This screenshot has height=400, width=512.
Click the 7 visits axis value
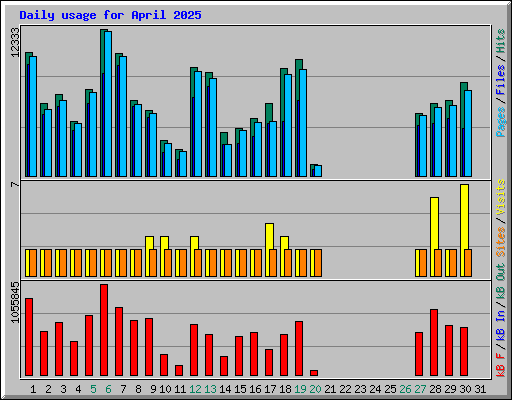pos(15,184)
